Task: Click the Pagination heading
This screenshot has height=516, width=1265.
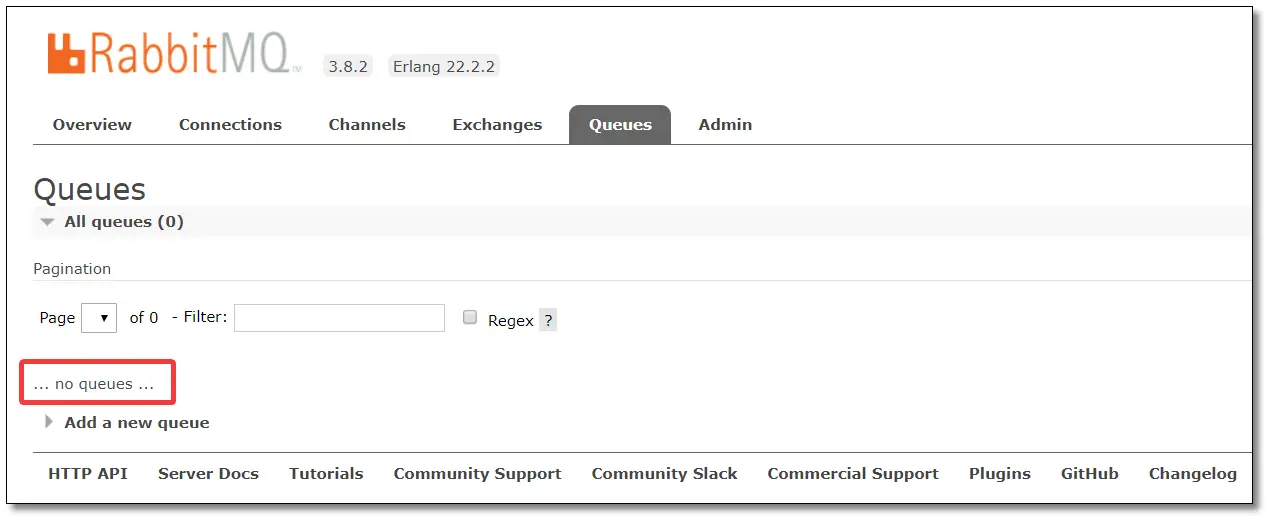Action: point(72,269)
